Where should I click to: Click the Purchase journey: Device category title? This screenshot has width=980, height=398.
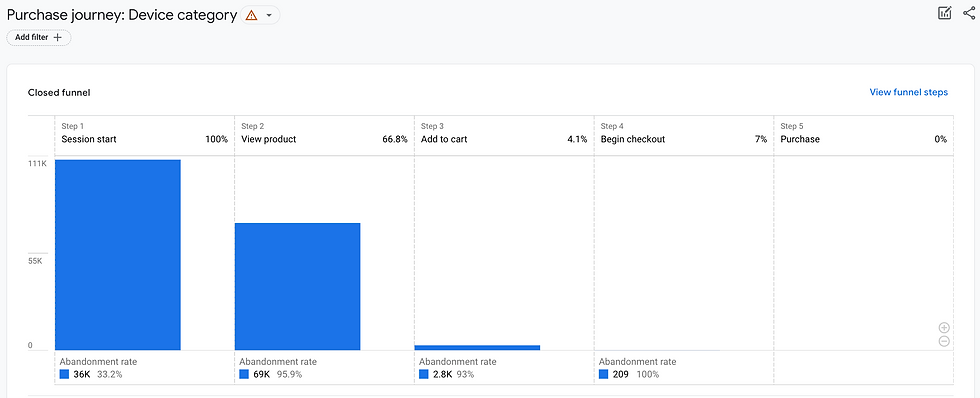pos(122,15)
